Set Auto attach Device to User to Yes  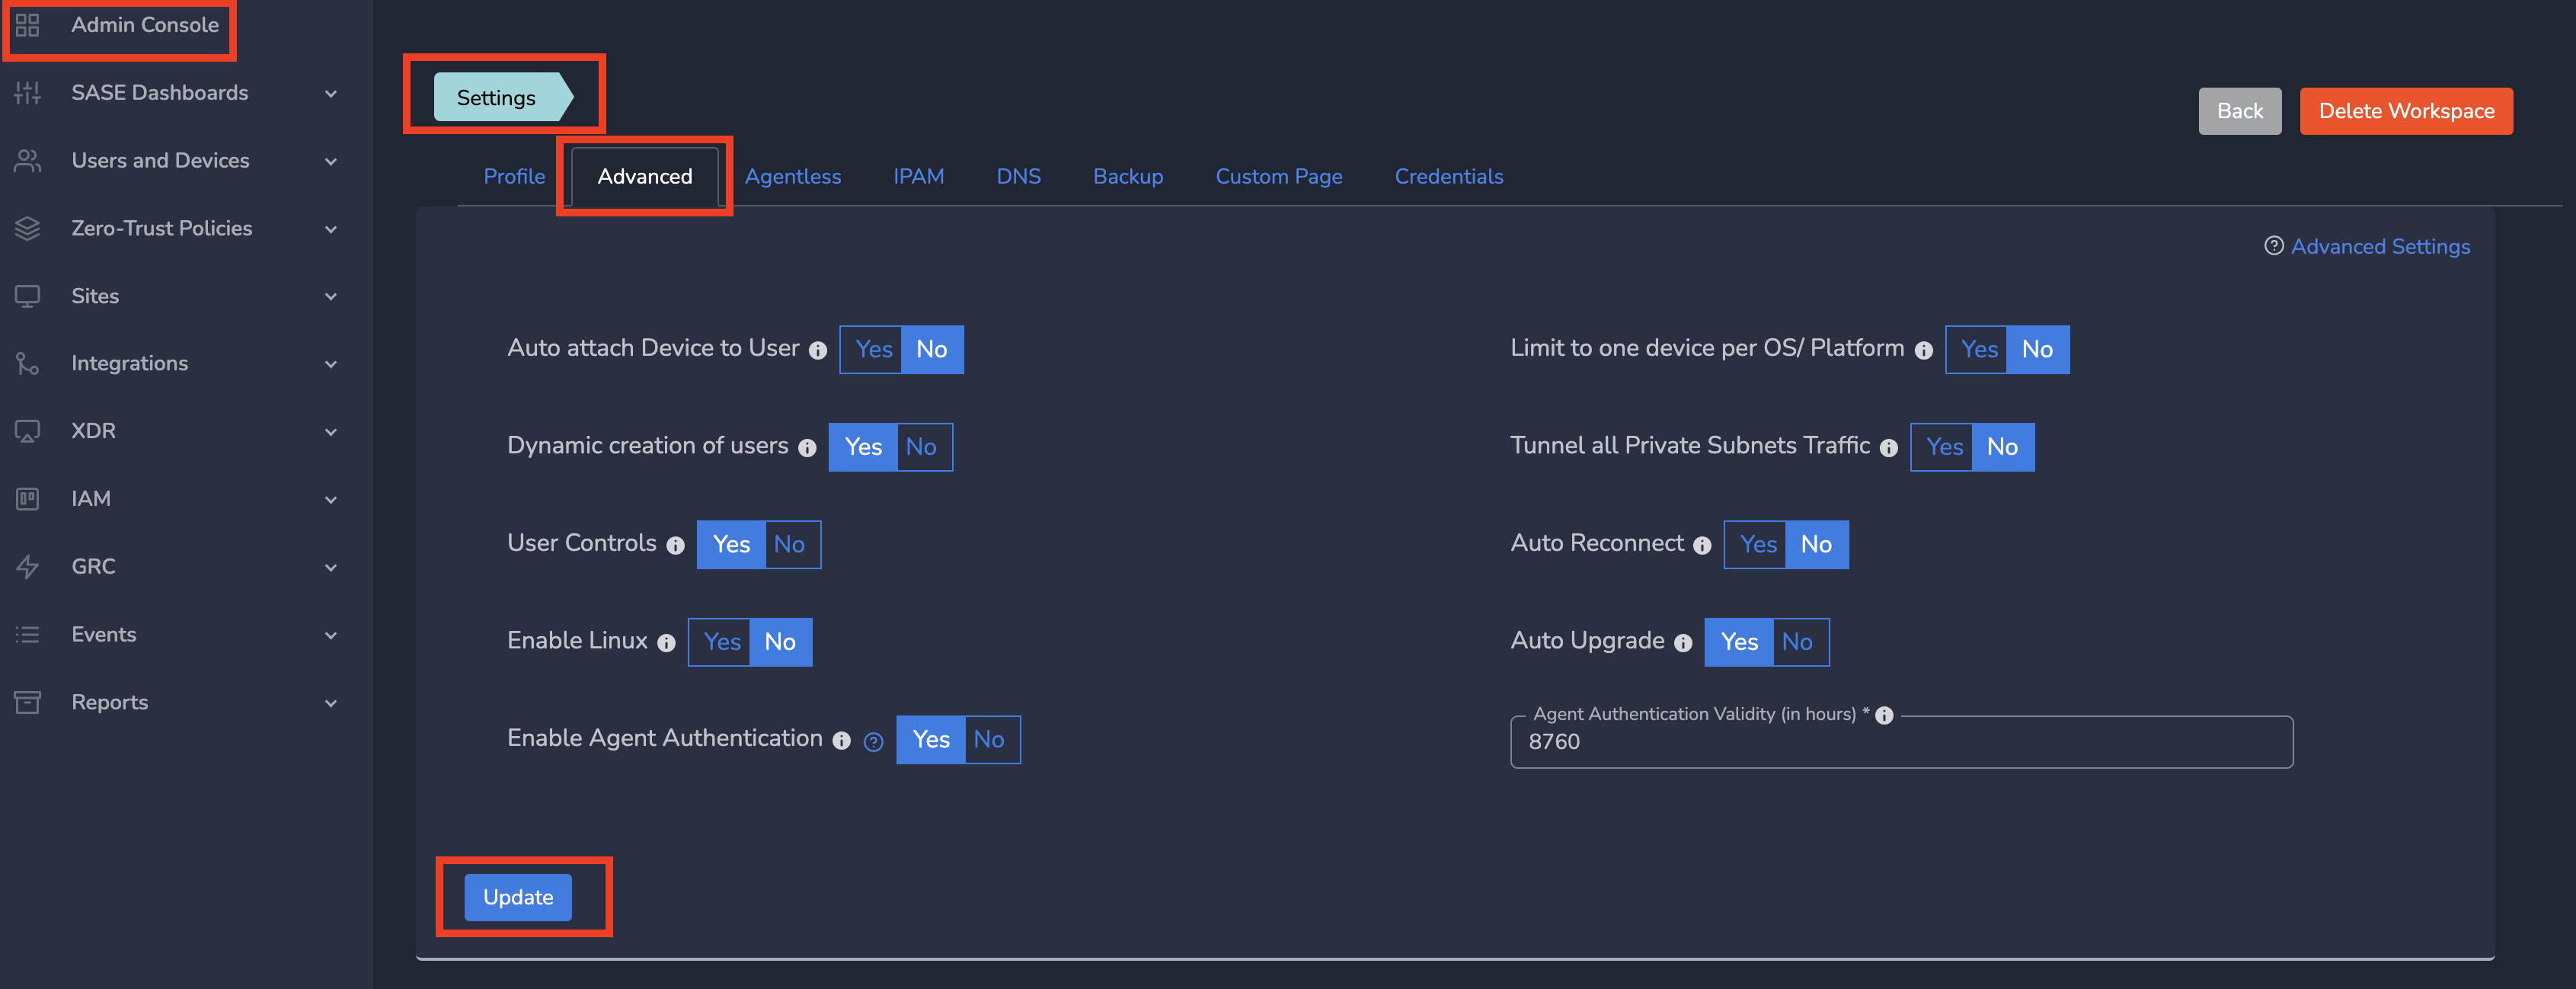point(872,349)
